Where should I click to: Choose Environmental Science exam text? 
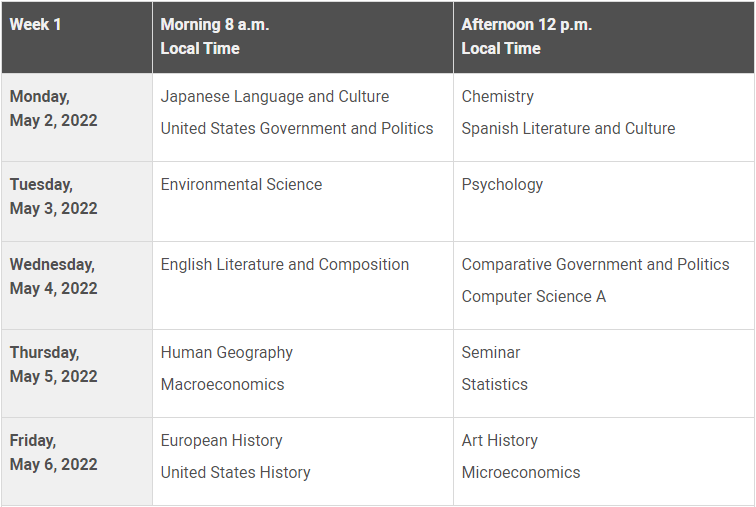click(241, 185)
